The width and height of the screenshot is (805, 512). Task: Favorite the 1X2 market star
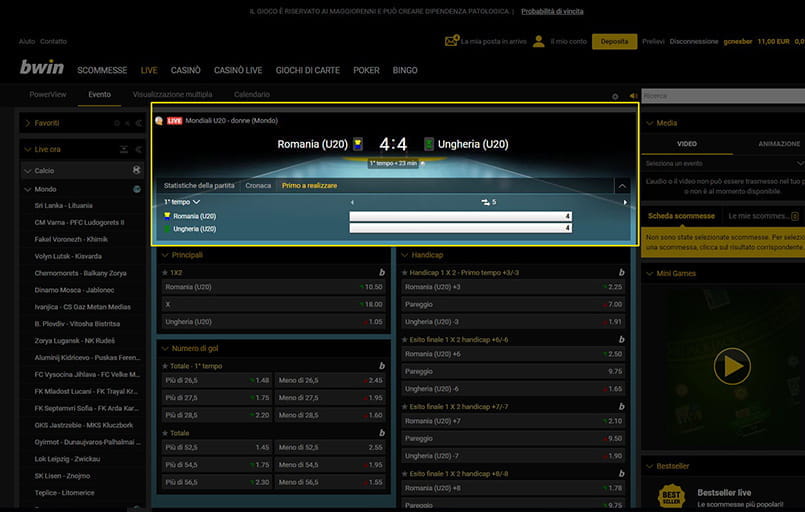(165, 273)
